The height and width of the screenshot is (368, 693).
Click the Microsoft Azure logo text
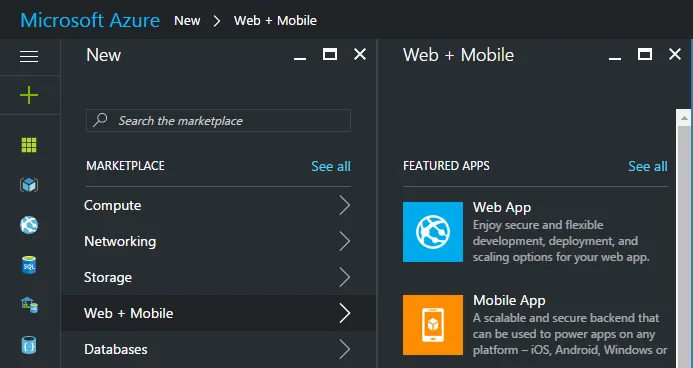(x=90, y=20)
